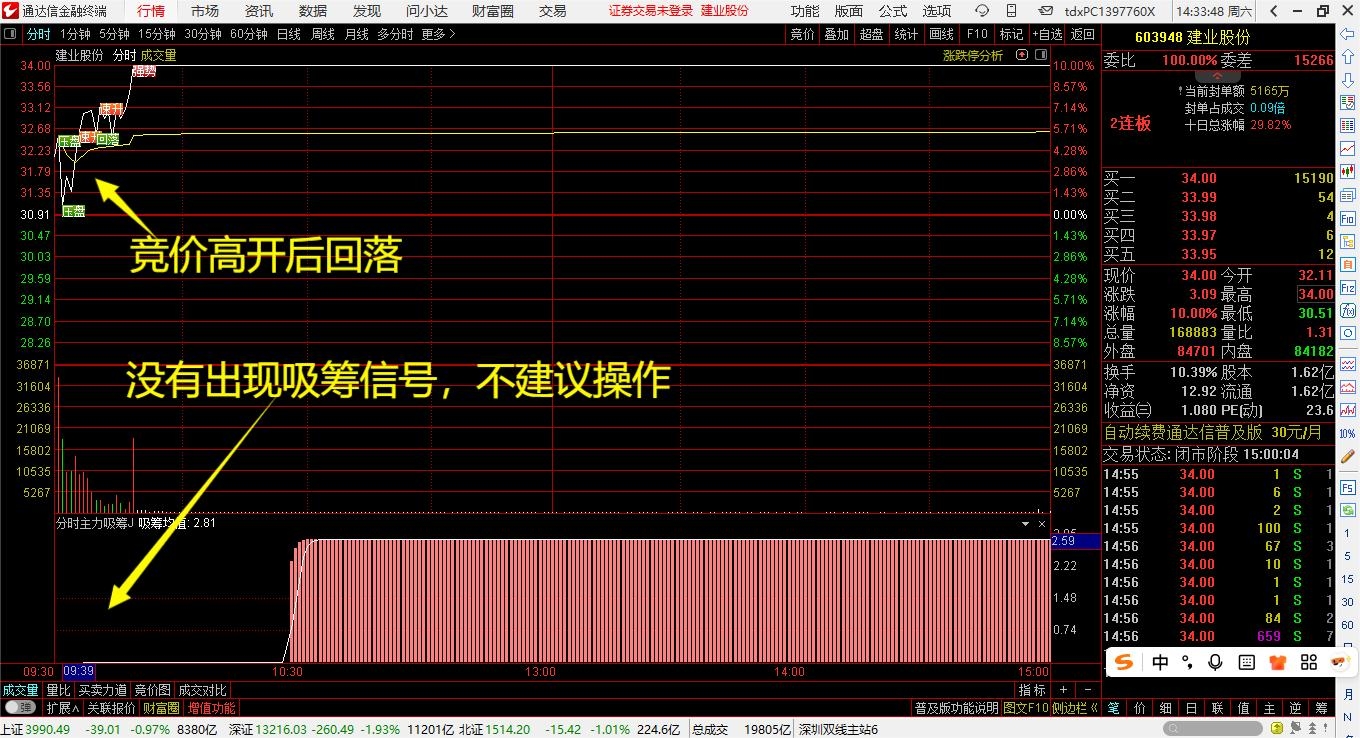
Task: Click the down arrow icon in right sidebar
Action: [x=1348, y=79]
